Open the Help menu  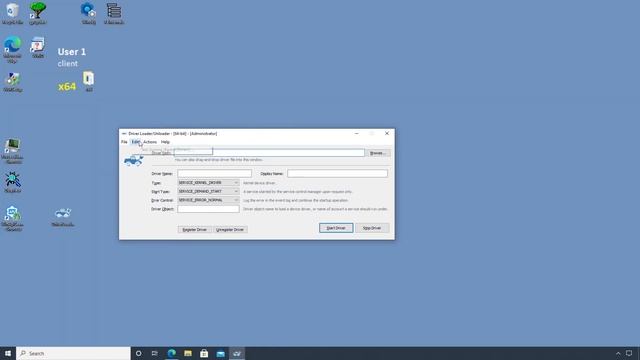tap(165, 142)
